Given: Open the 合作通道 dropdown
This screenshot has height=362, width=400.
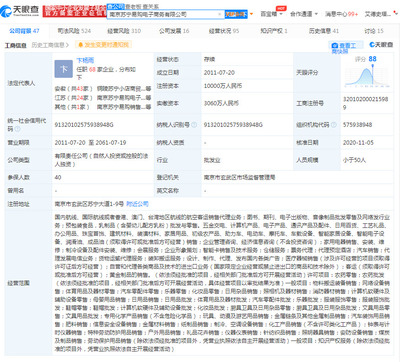Looking at the screenshot, I should tap(303, 14).
